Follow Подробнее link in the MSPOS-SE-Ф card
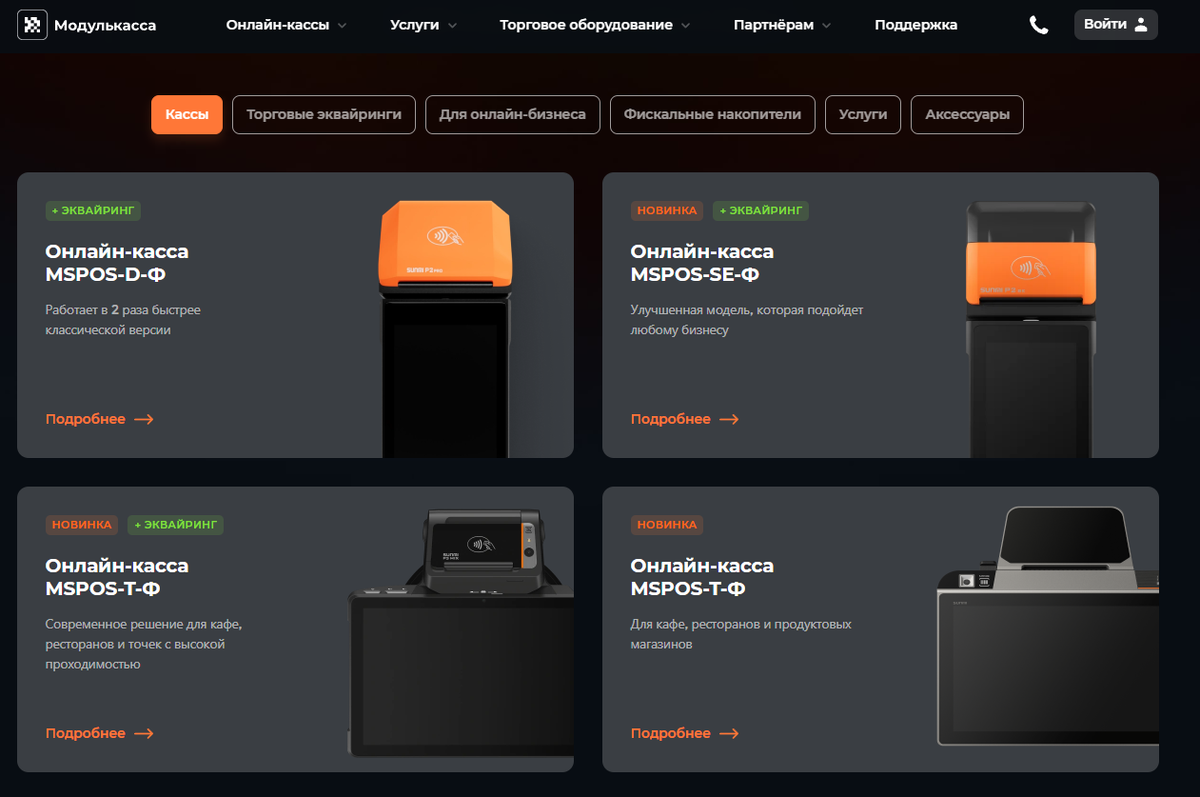This screenshot has height=797, width=1200. (x=684, y=419)
